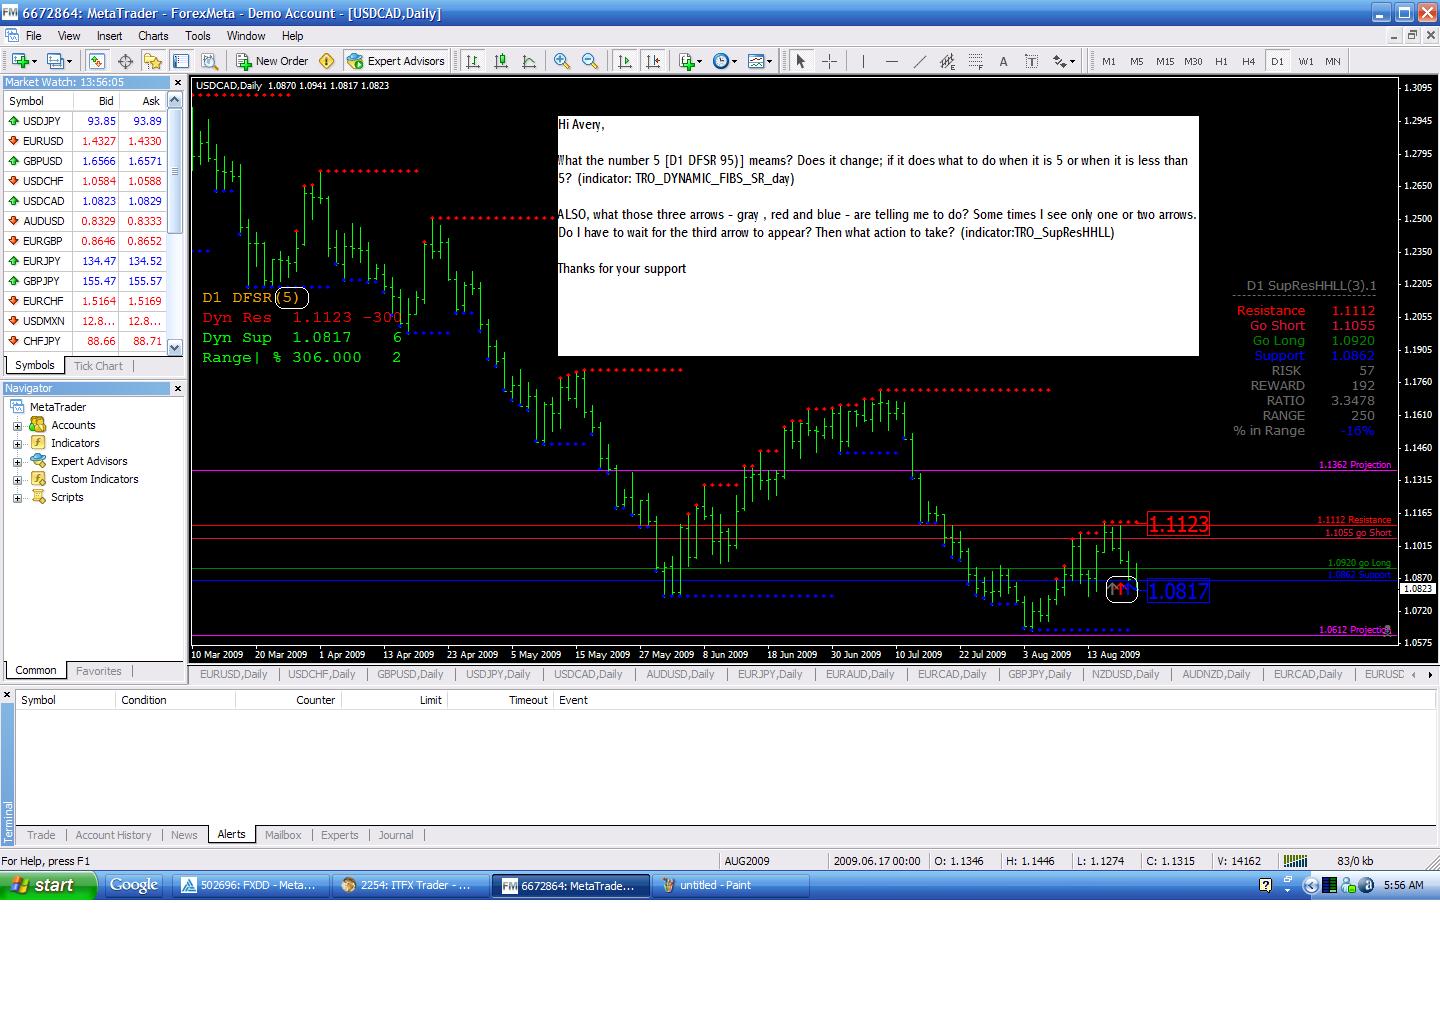The image size is (1440, 1024).
Task: Open the Journal terminal tab
Action: tap(396, 835)
